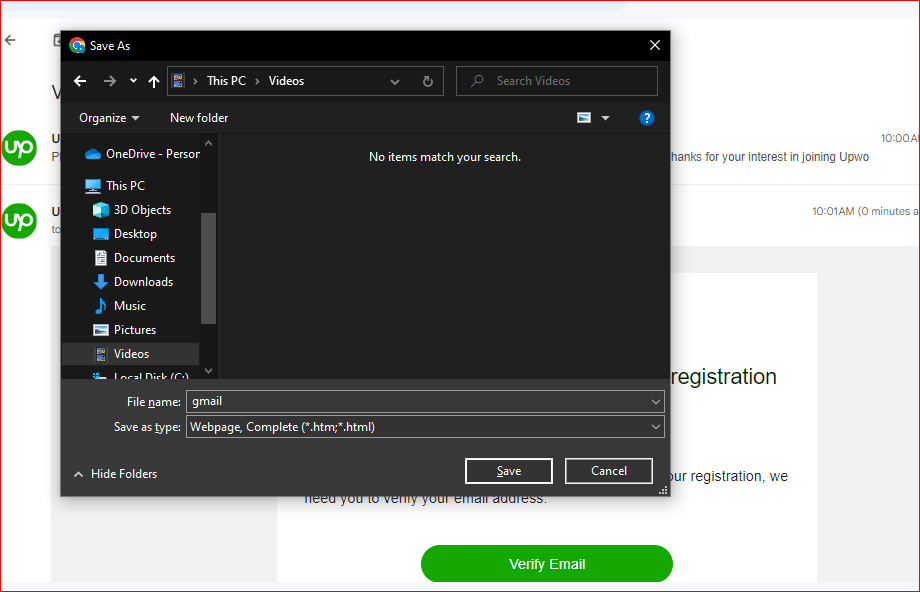Go back in Save As navigation
This screenshot has height=592, width=920.
(x=80, y=81)
